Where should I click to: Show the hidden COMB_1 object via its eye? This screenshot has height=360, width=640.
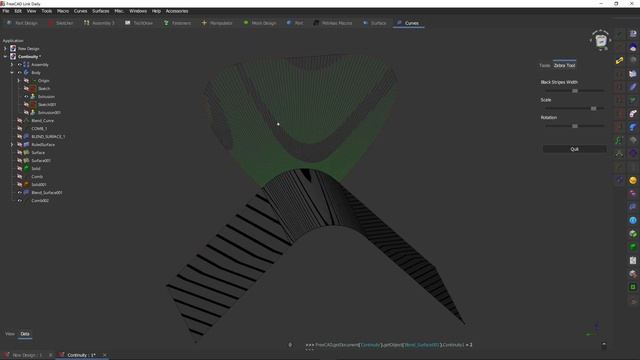point(20,129)
